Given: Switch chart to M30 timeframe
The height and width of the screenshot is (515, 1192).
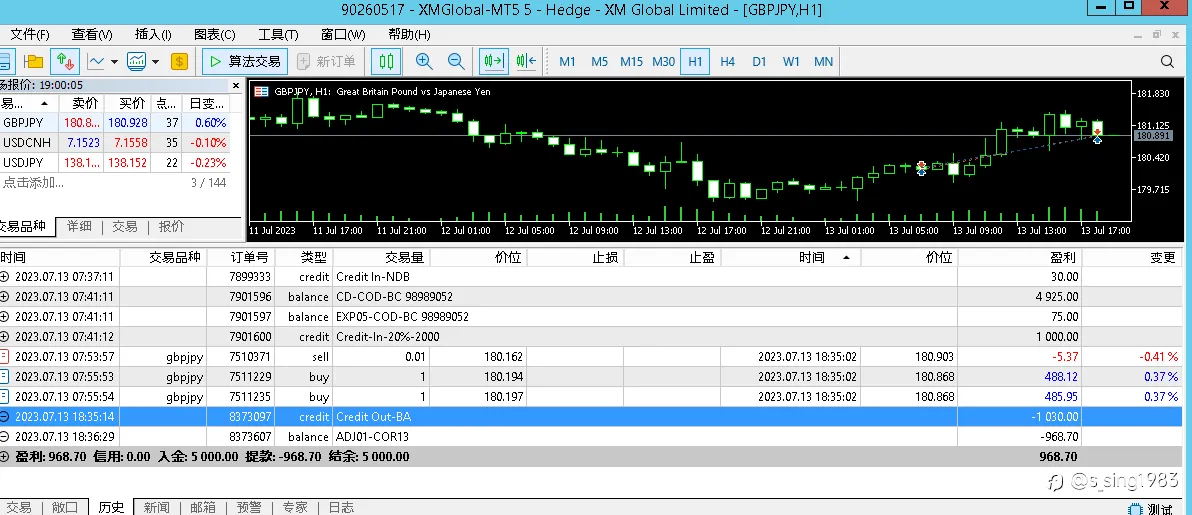Looking at the screenshot, I should point(663,62).
